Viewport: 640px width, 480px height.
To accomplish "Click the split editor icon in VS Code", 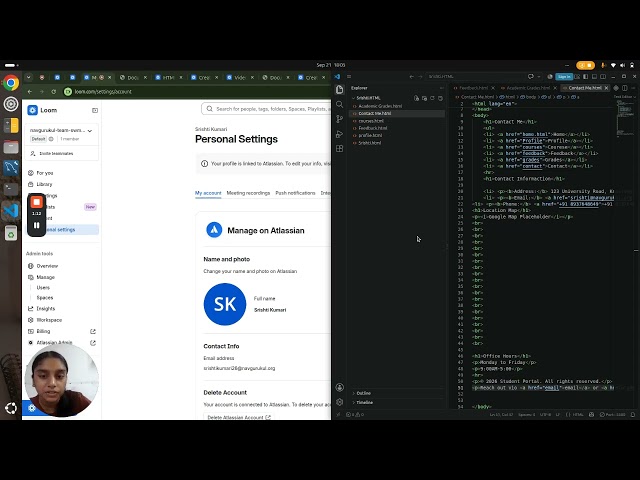I will [624, 88].
